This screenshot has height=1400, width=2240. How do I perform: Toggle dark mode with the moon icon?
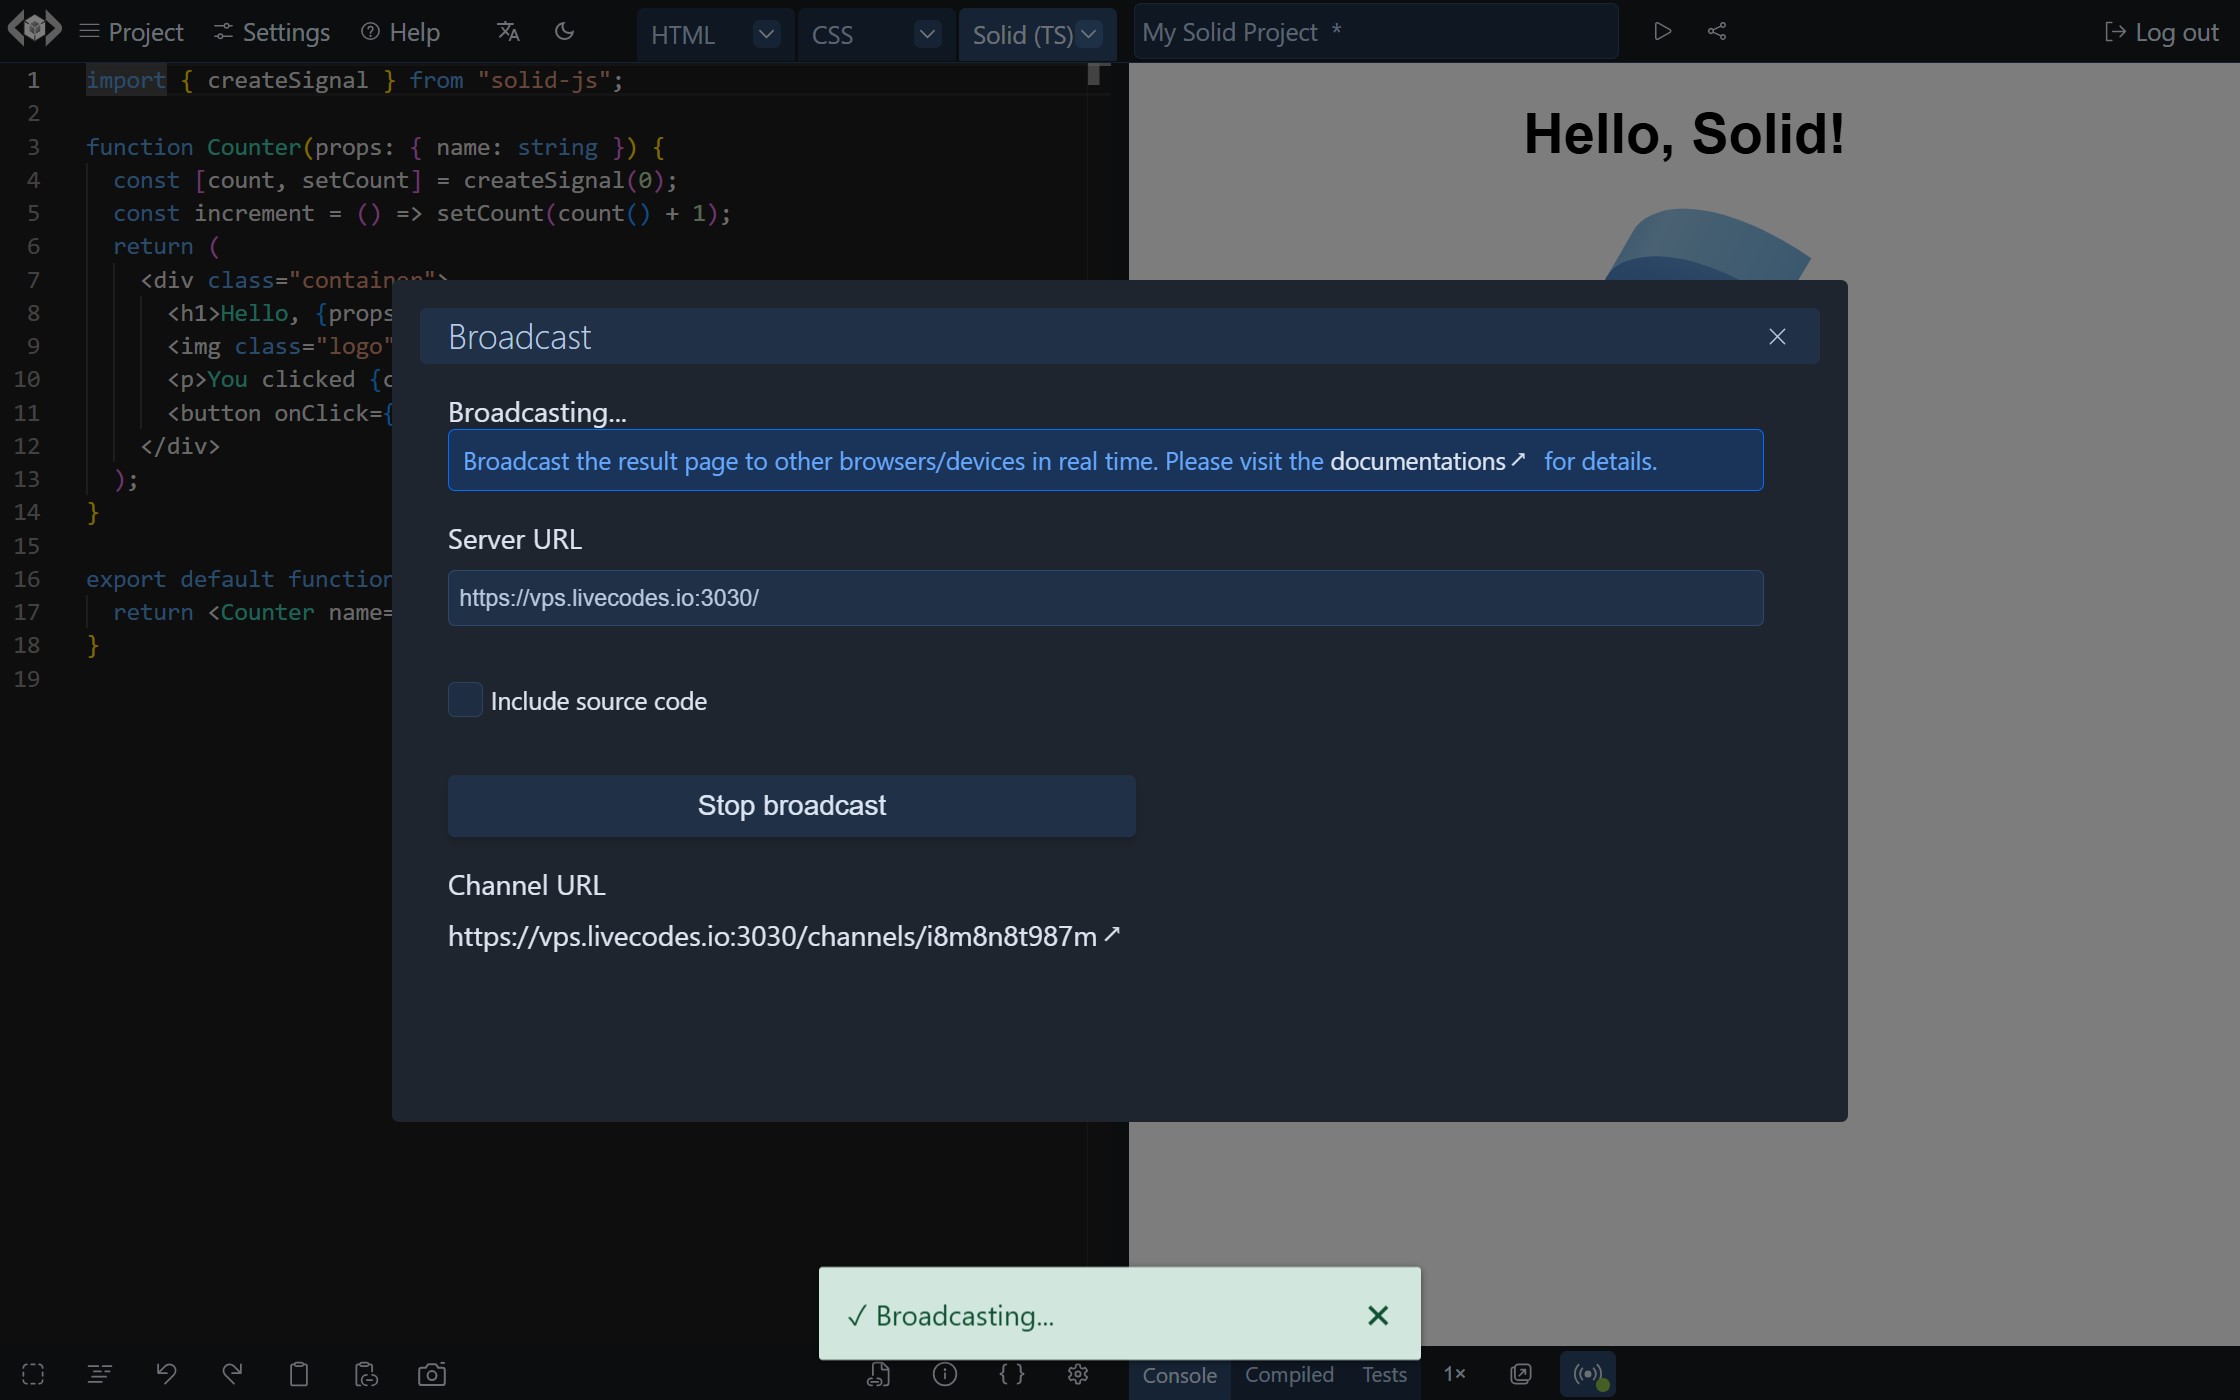tap(564, 31)
